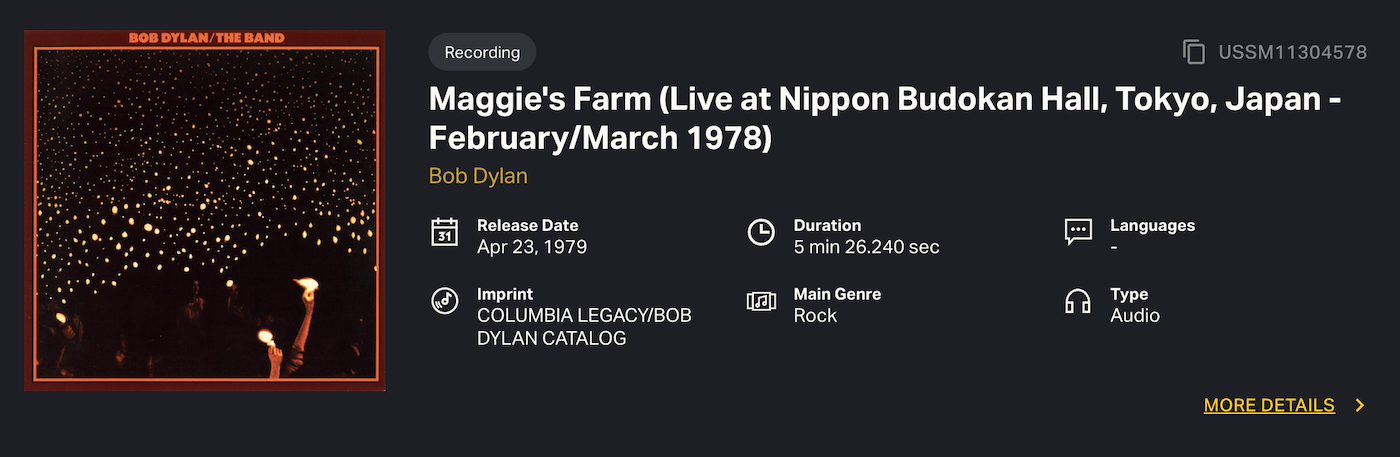The image size is (1400, 457).
Task: Click the COLUMBIA LEGACY/BOB DYLAN CATALOG imprint text
Action: point(584,327)
